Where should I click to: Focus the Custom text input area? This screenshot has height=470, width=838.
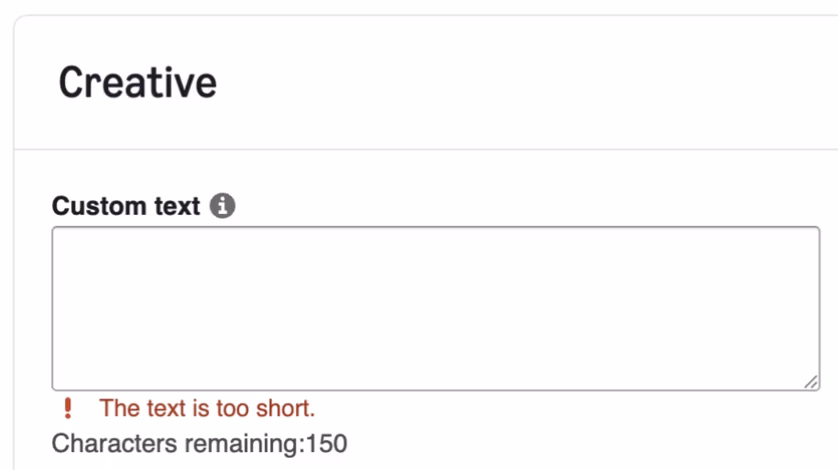point(435,308)
